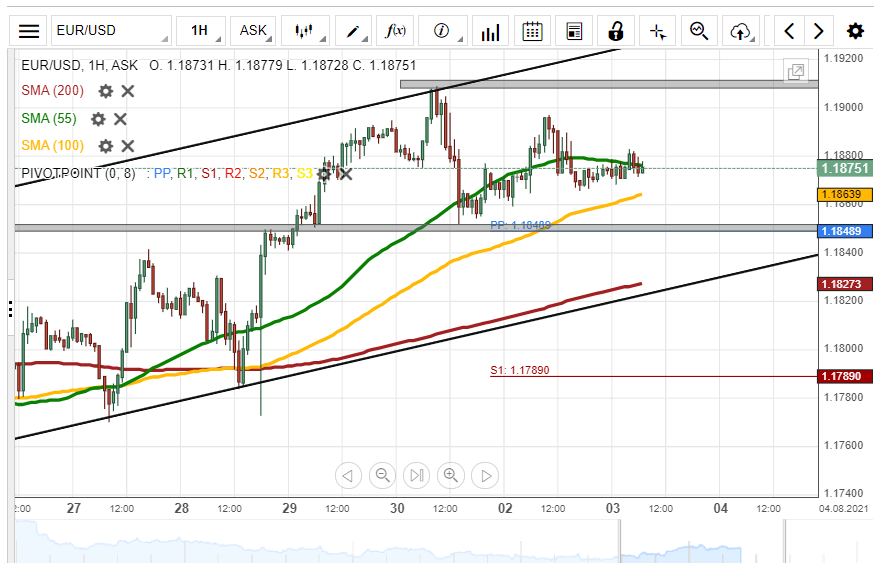Open PIVOTPOINT indicator settings gear
Image resolution: width=881 pixels, height=570 pixels.
(x=324, y=174)
